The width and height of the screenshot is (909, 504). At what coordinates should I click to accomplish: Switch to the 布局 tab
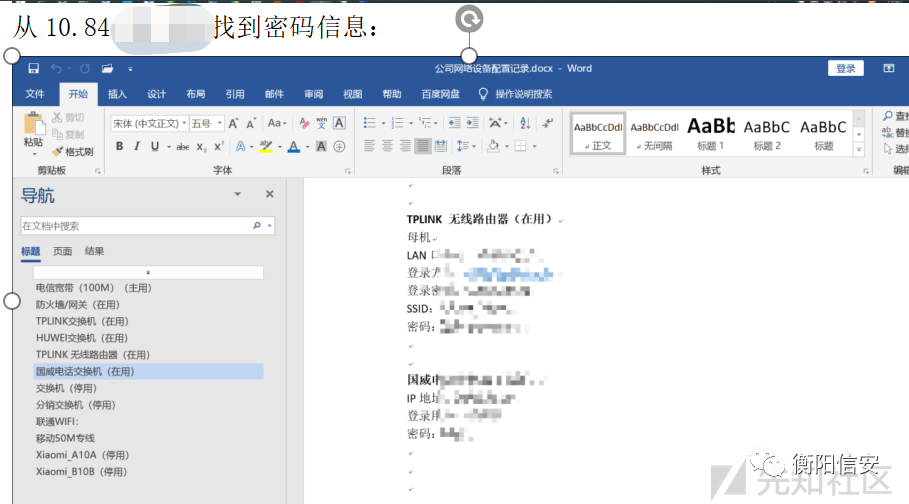tap(196, 94)
